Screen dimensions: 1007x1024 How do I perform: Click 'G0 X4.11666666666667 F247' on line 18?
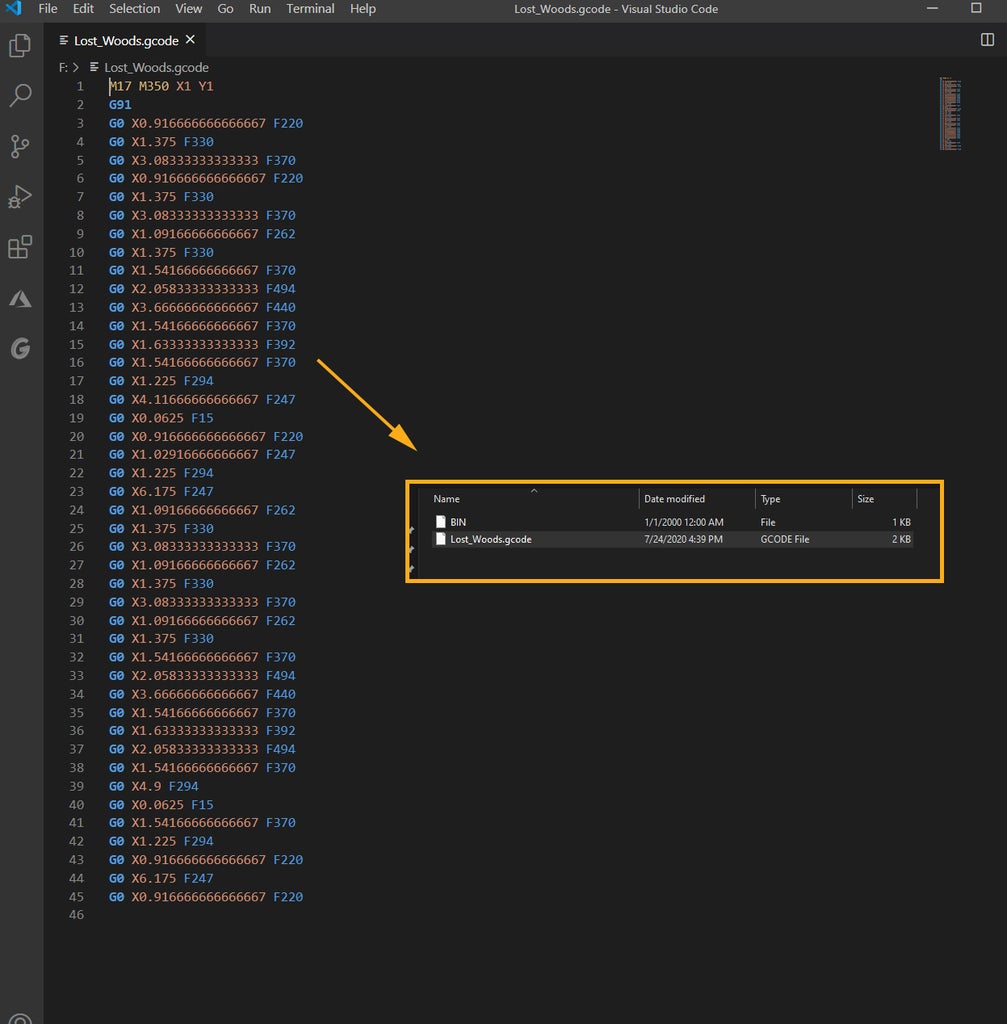pyautogui.click(x=202, y=399)
